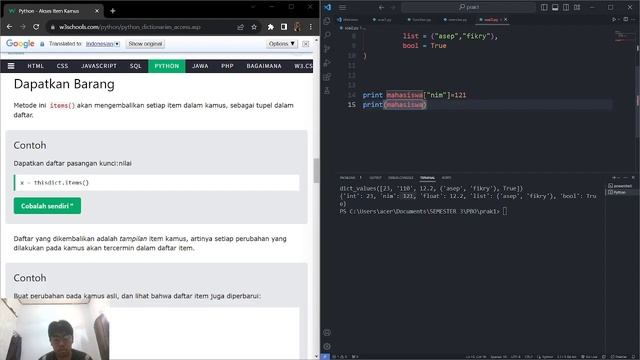Switch to the Terminal panel tab
The height and width of the screenshot is (360, 640).
[427, 178]
